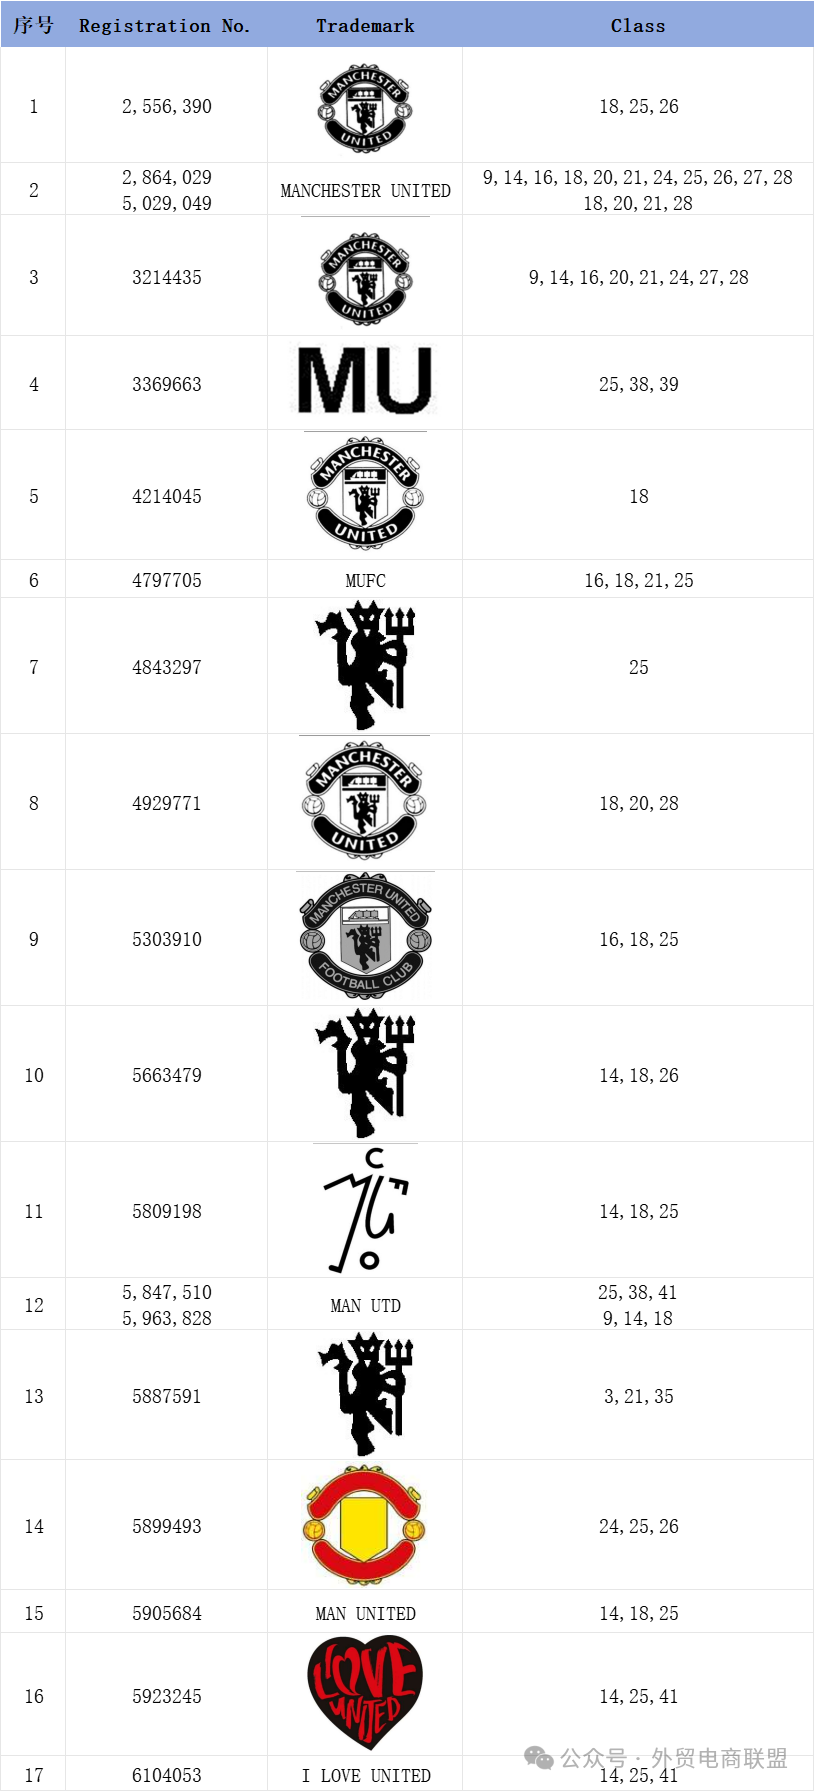Click the Trademark column header
The width and height of the screenshot is (814, 1791).
click(365, 26)
